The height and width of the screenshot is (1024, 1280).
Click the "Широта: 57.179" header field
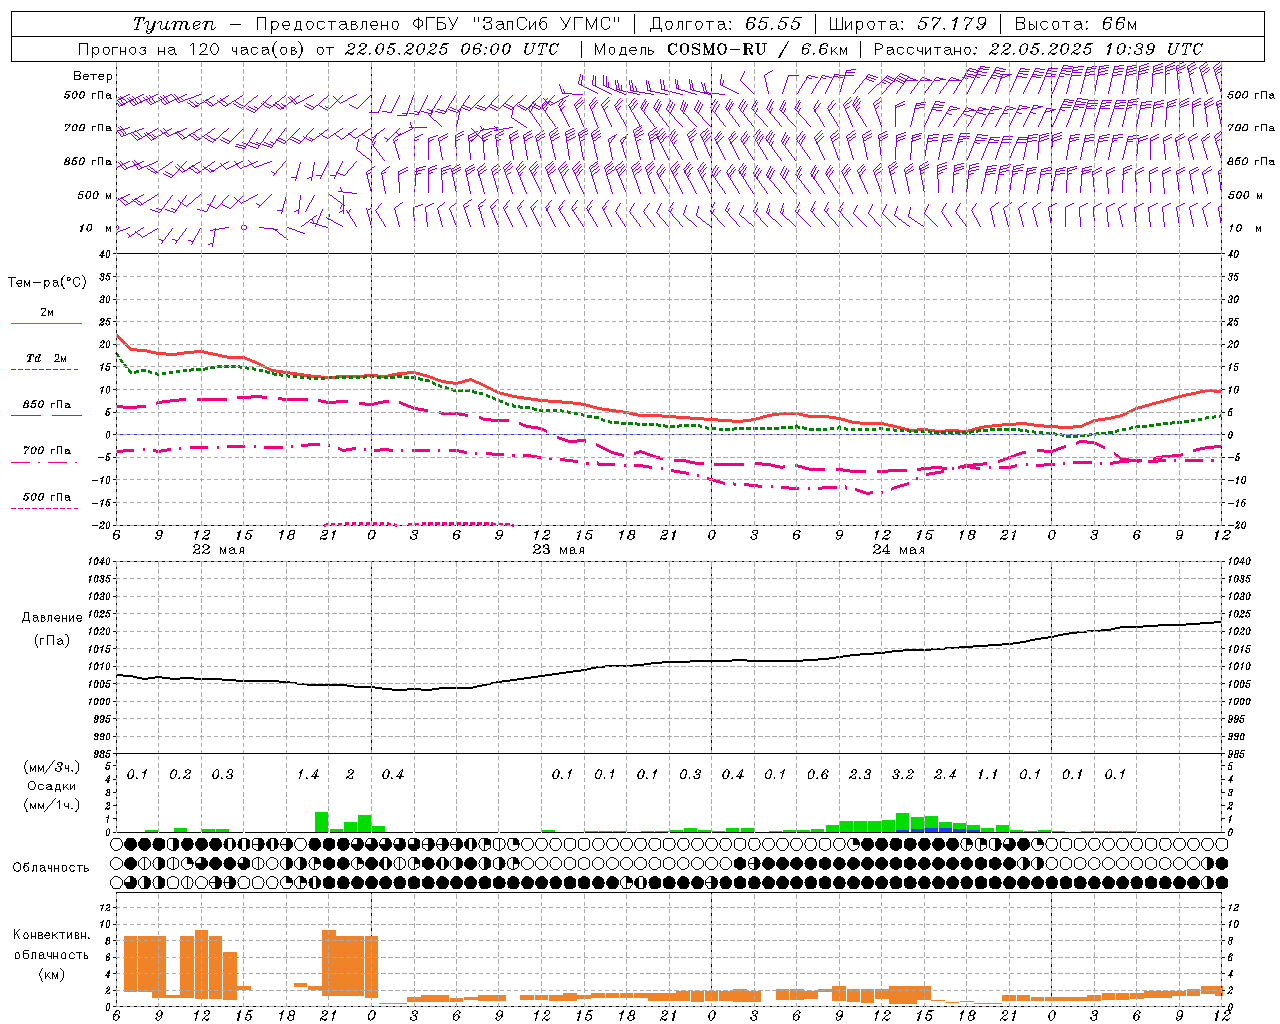pos(907,24)
